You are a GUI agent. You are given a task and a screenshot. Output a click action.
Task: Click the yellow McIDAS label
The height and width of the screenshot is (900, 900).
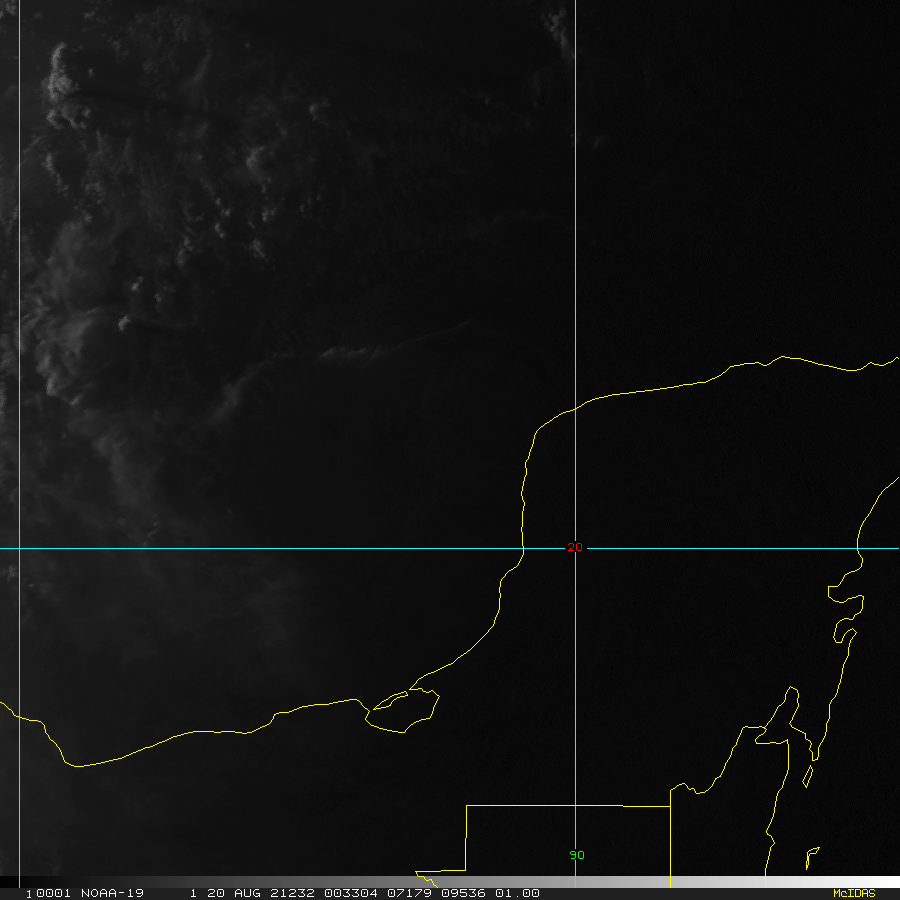[x=853, y=893]
